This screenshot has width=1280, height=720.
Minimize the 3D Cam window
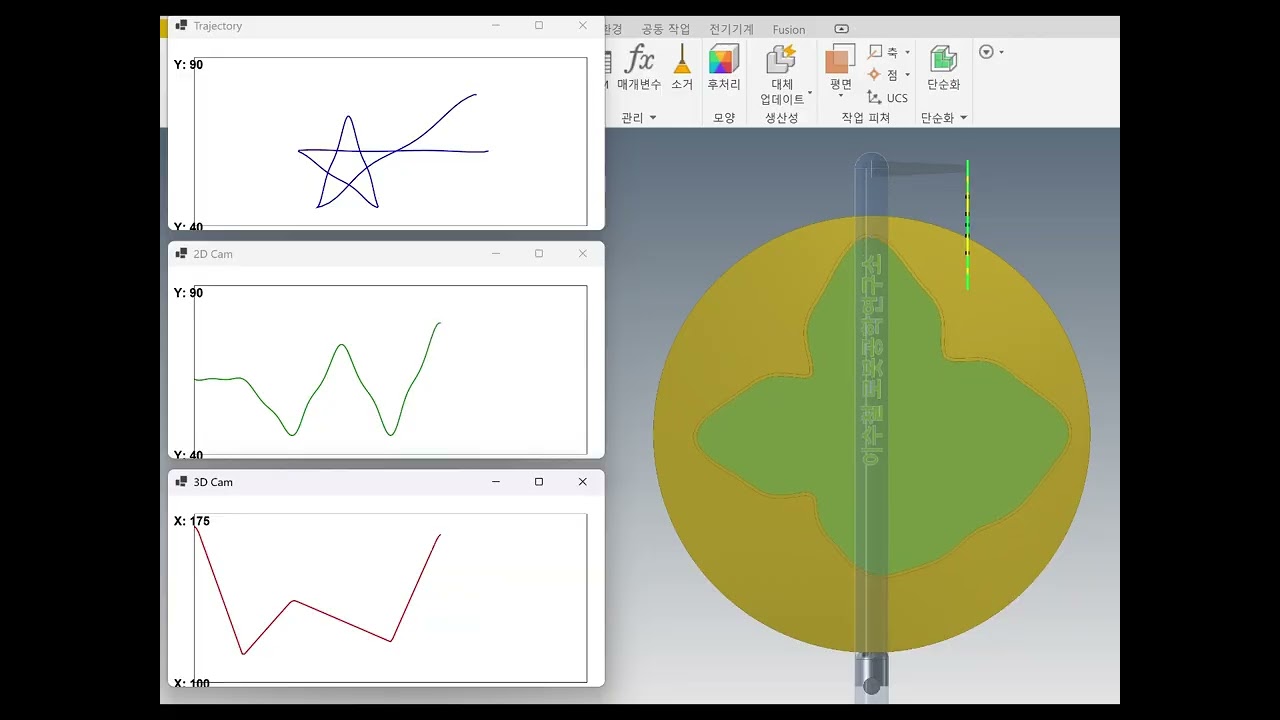click(495, 482)
